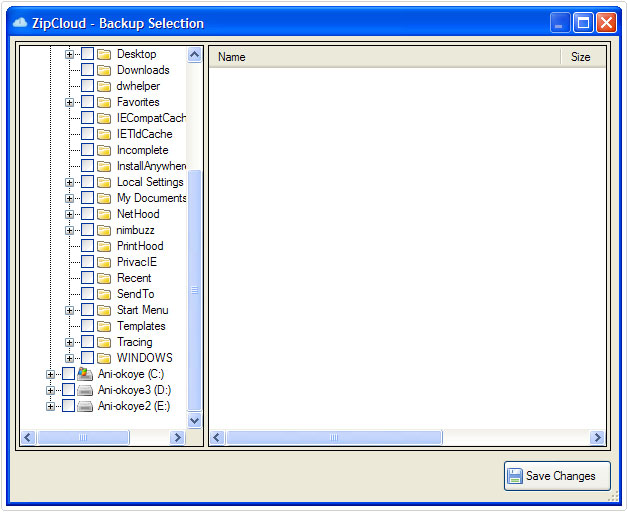Expand the Desktop tree node
Image resolution: width=628 pixels, height=512 pixels.
tap(69, 54)
